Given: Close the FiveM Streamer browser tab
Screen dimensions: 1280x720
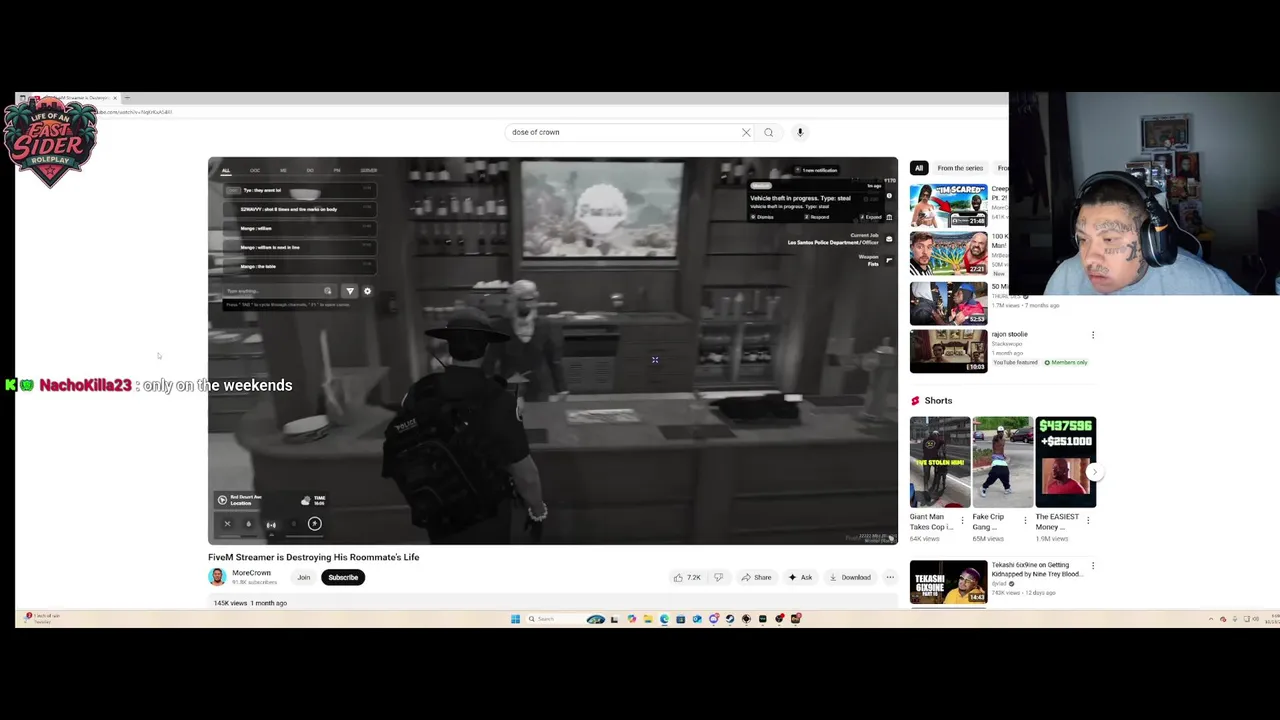Looking at the screenshot, I should coord(115,98).
